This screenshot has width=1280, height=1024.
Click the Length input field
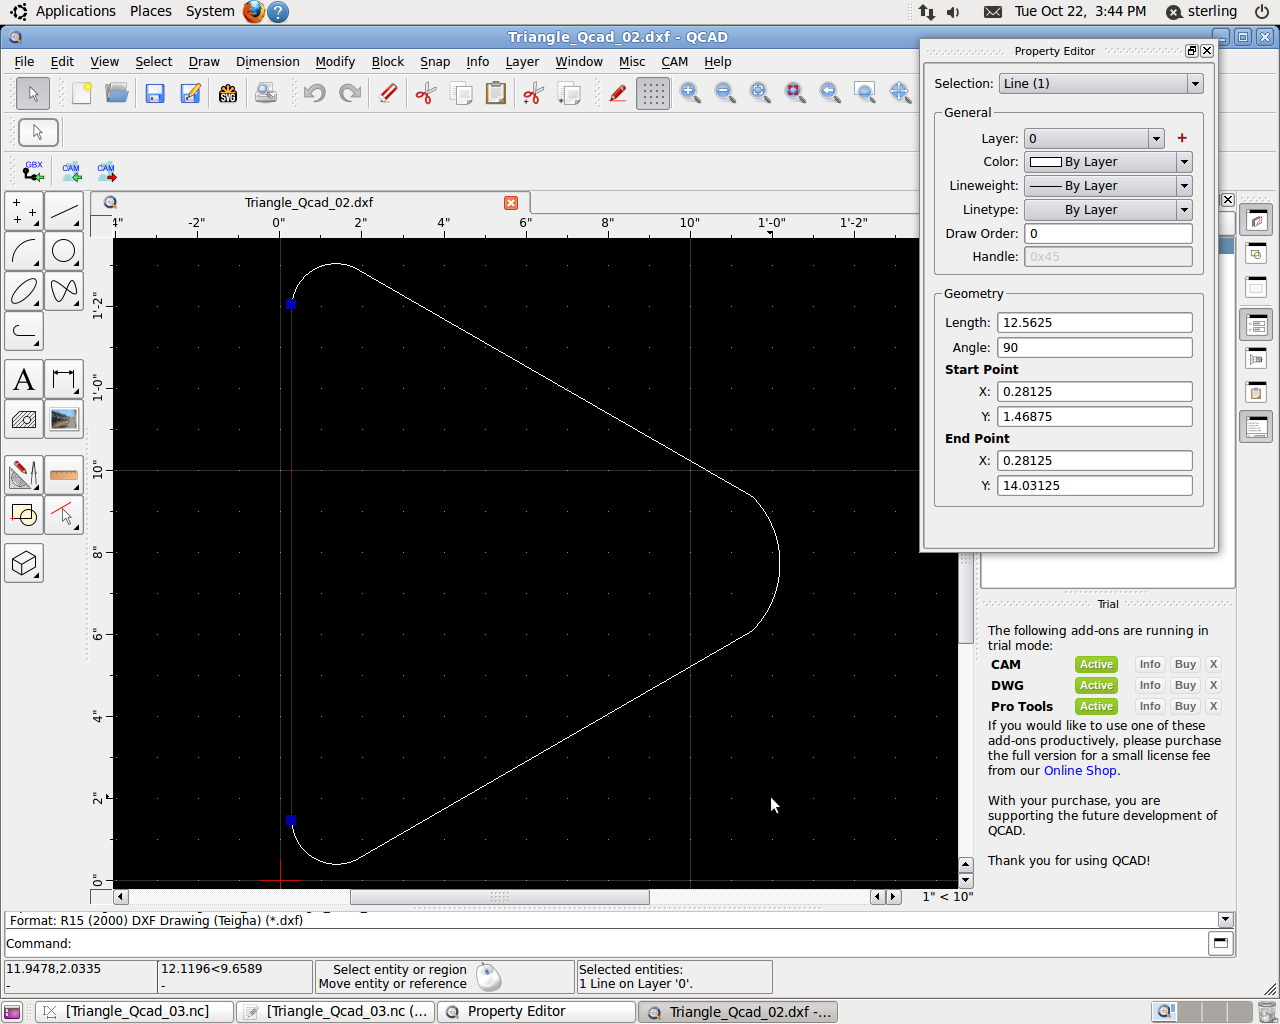1094,323
